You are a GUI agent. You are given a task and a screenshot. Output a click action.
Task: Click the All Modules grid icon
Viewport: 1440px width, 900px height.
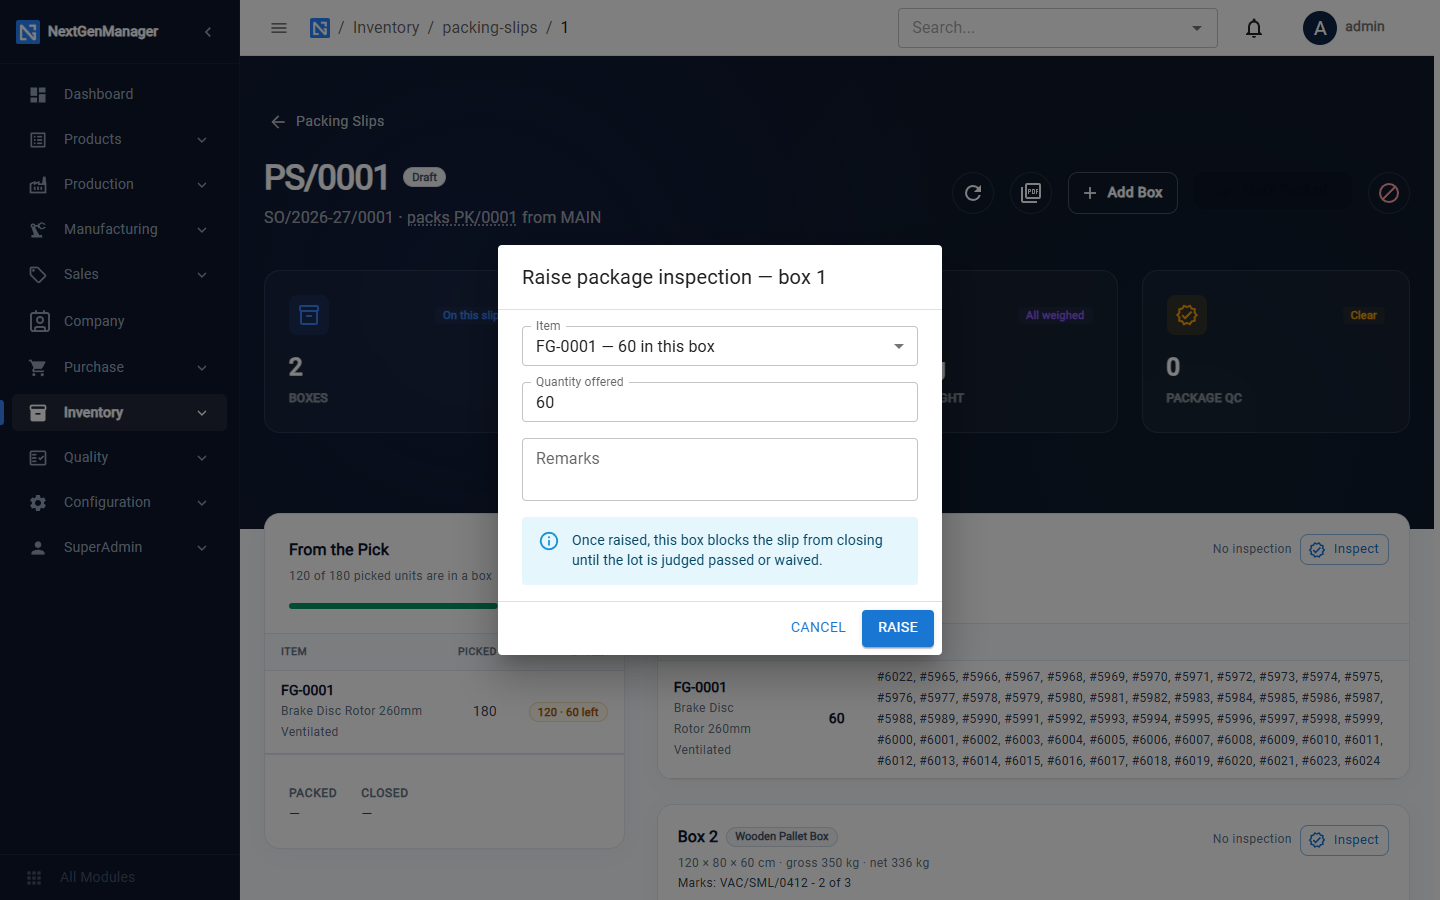[x=34, y=877]
